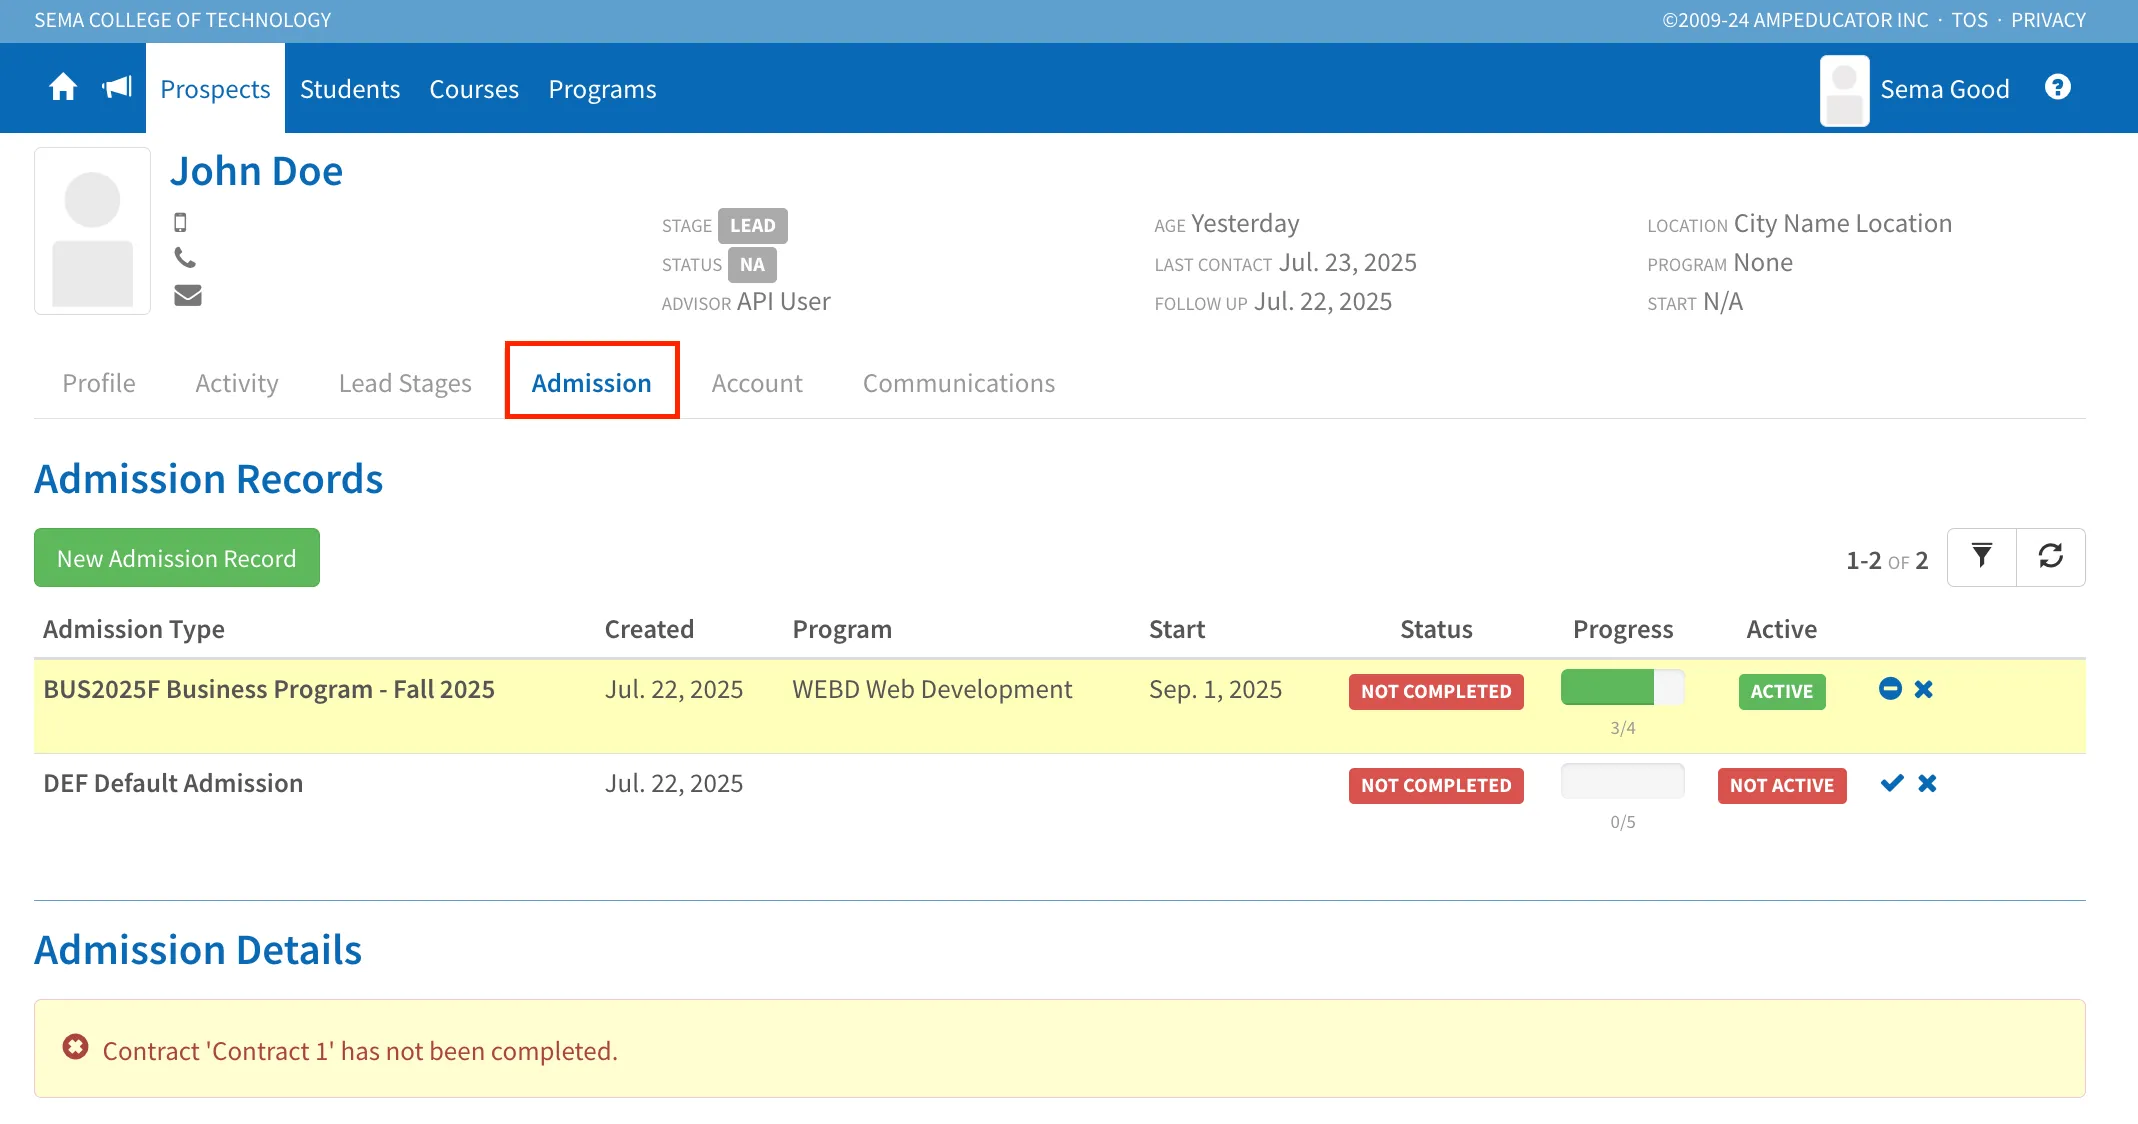Screen dimensions: 2138x1124
Task: Refresh the admission records list
Action: pos(2050,557)
